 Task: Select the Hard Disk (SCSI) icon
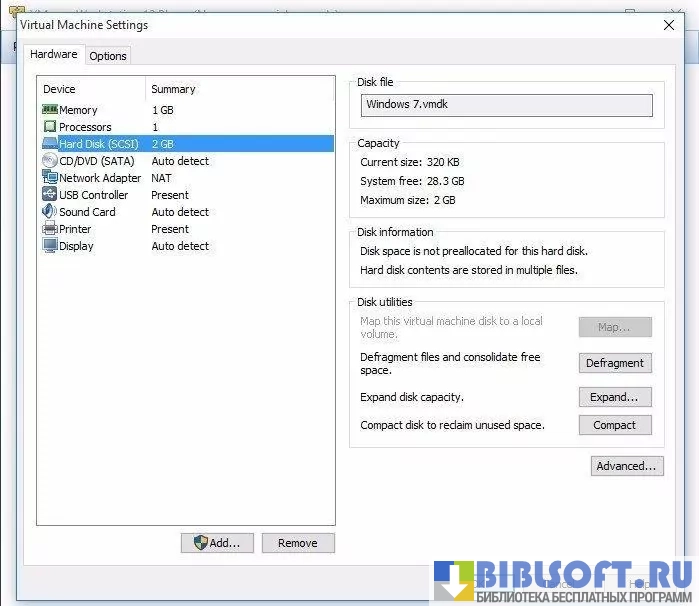pos(50,144)
